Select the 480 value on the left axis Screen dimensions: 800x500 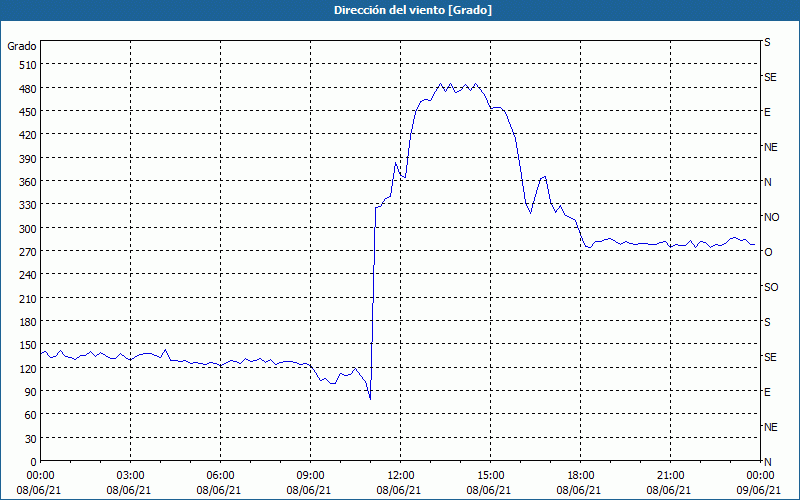(28, 89)
